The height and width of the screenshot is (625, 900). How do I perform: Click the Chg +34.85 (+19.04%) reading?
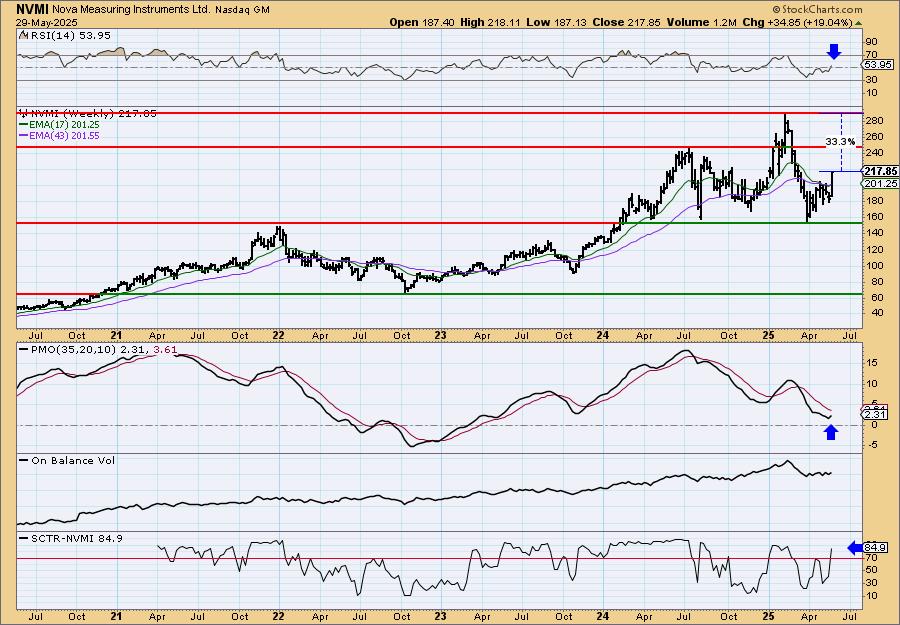pyautogui.click(x=798, y=22)
